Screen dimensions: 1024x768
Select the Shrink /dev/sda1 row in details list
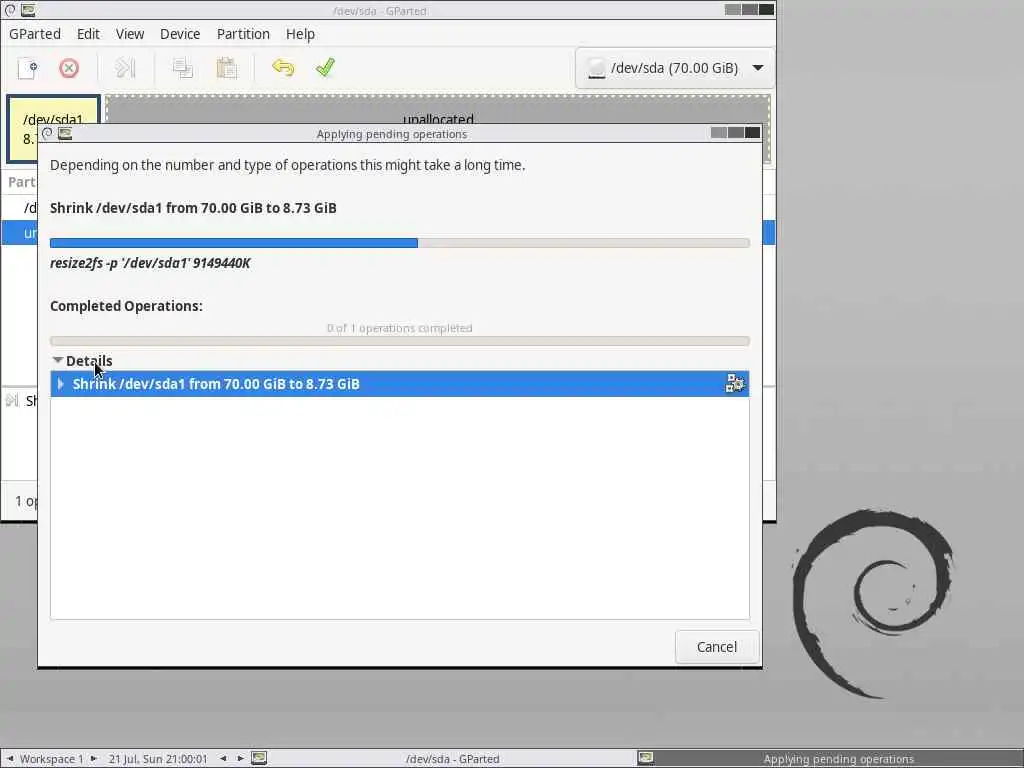tap(400, 384)
